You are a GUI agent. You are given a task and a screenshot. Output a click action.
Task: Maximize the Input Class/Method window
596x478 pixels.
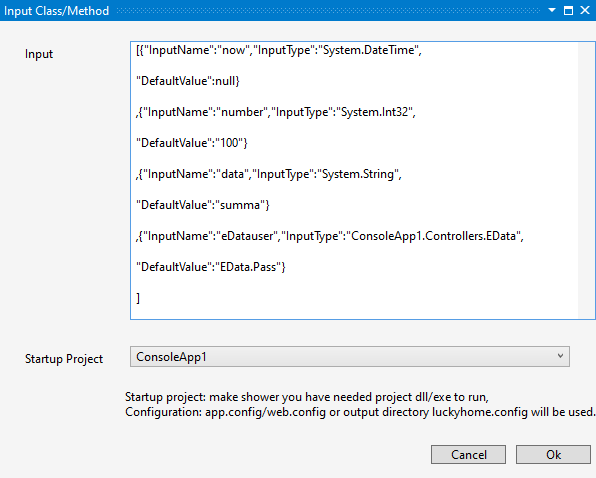click(568, 10)
